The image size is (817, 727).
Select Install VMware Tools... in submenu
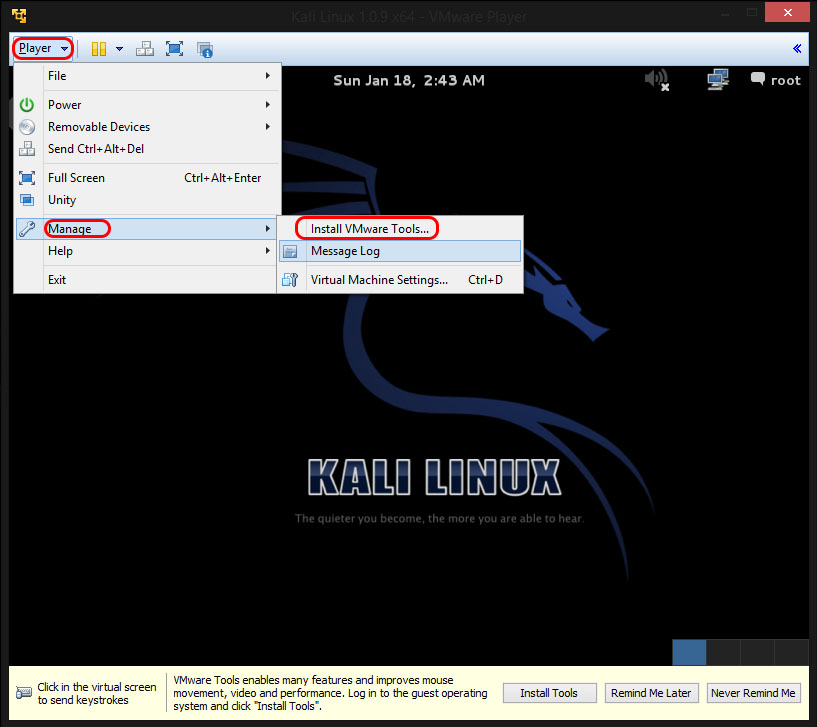coord(400,229)
